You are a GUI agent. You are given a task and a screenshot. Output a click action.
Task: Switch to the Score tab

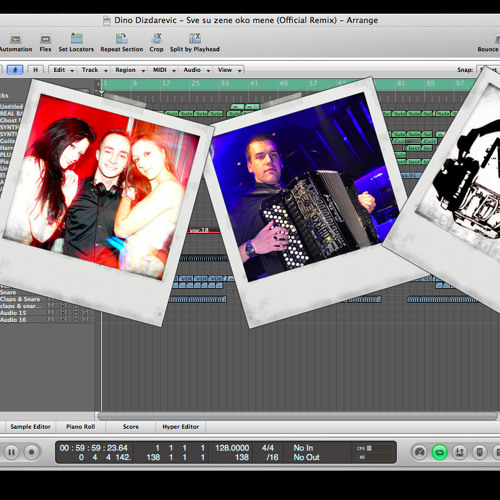[130, 427]
